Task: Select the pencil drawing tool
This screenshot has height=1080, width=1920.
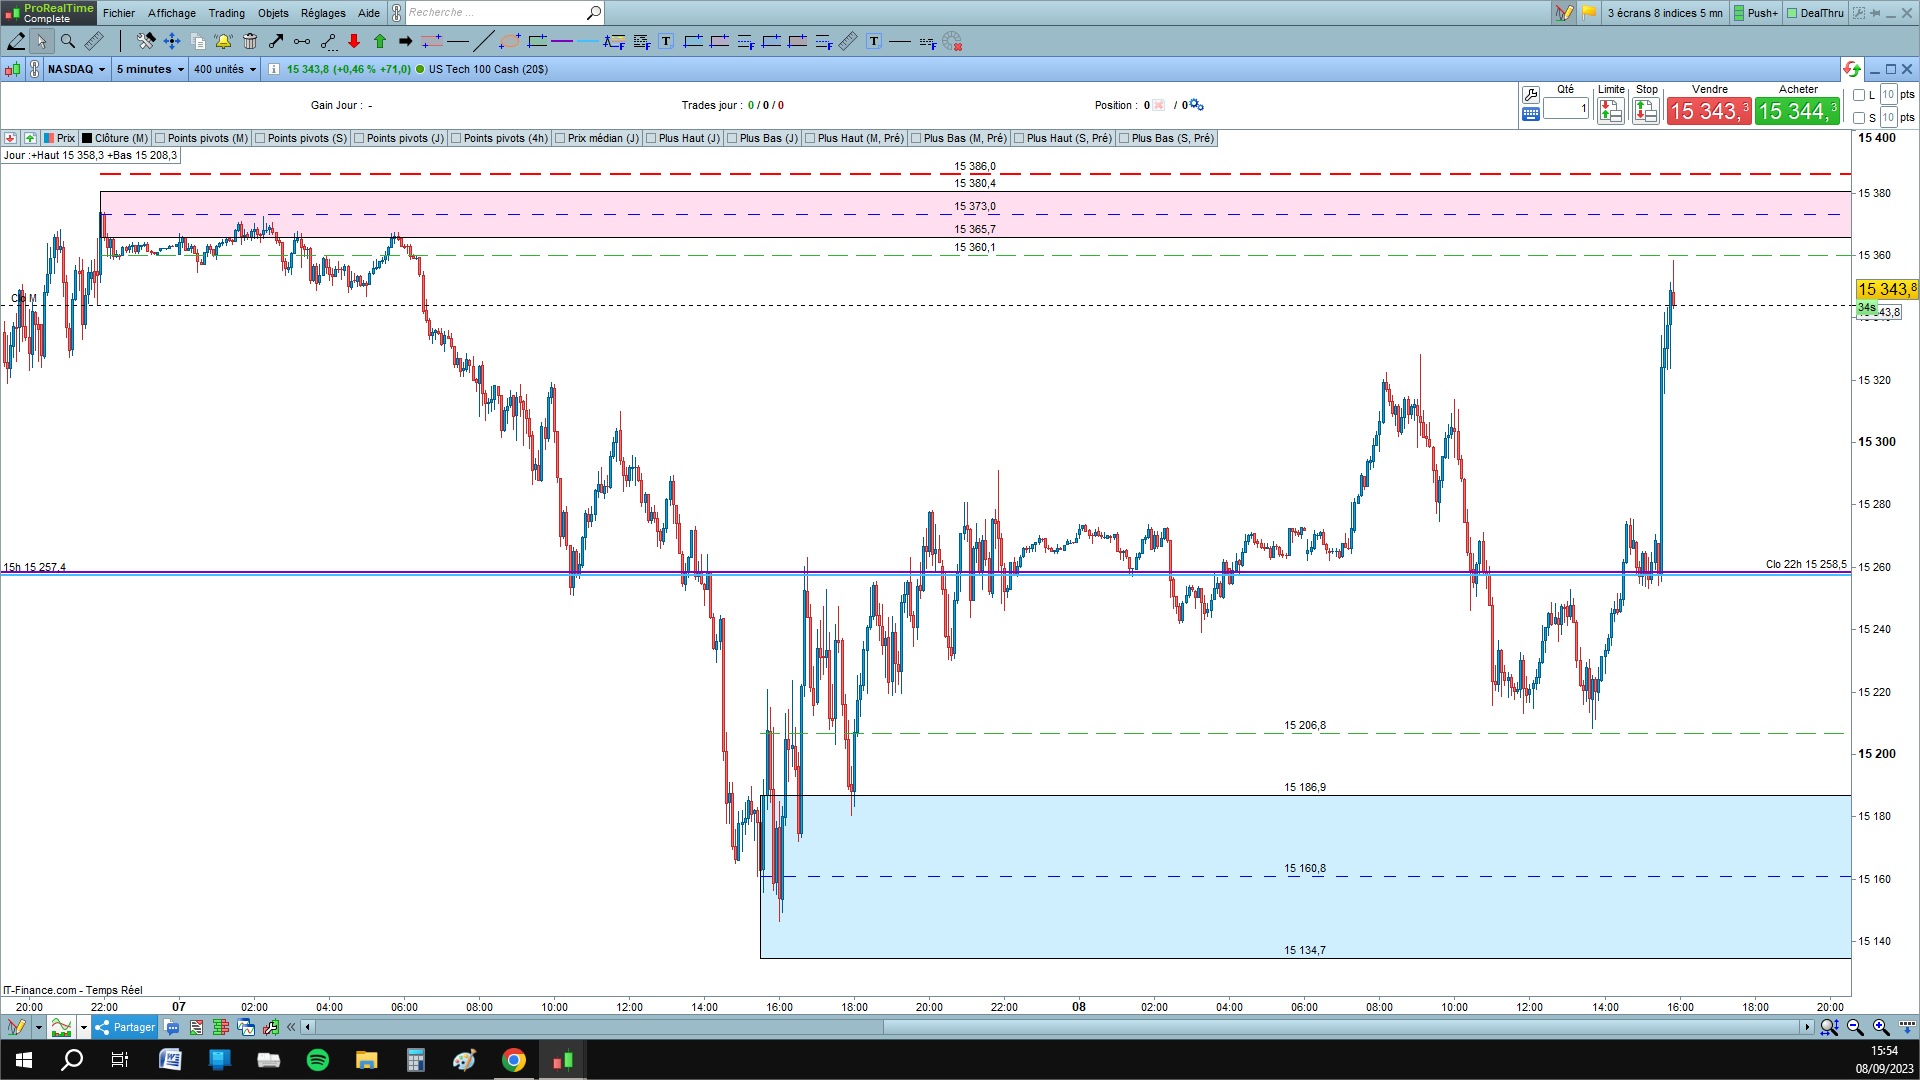Action: [16, 41]
